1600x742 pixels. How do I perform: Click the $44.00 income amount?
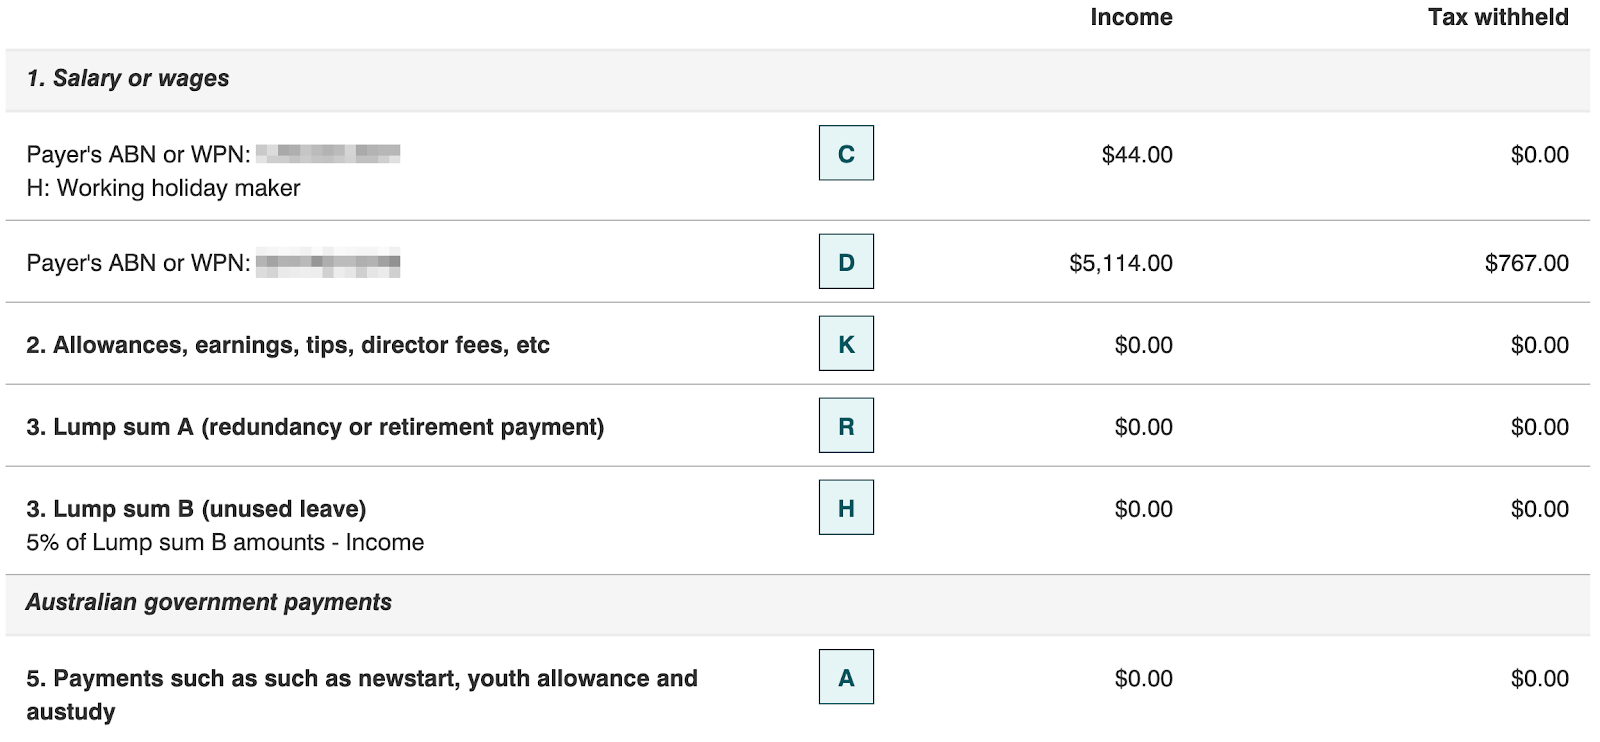1137,155
